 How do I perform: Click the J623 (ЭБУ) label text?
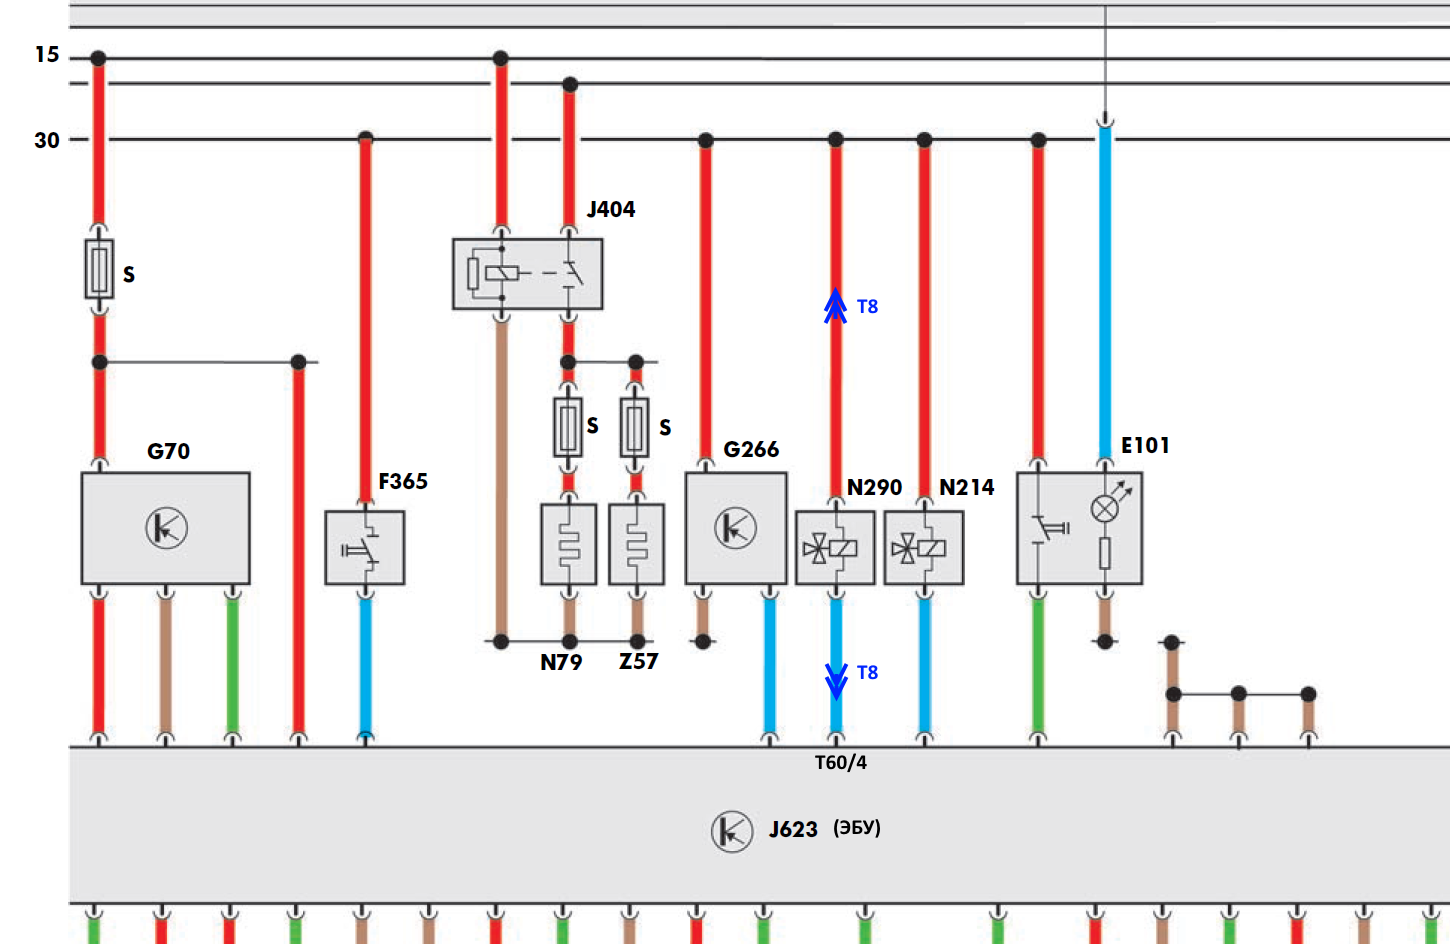point(825,829)
